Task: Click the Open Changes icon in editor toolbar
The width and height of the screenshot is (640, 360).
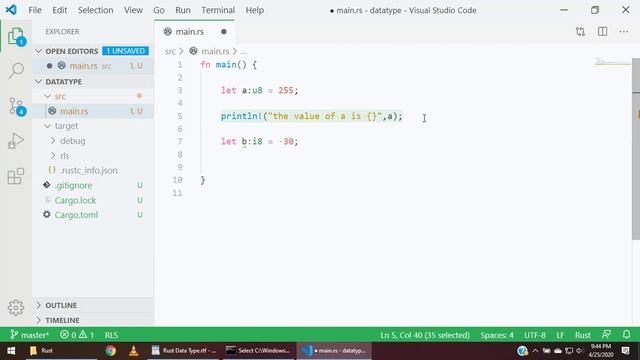Action: pos(580,31)
